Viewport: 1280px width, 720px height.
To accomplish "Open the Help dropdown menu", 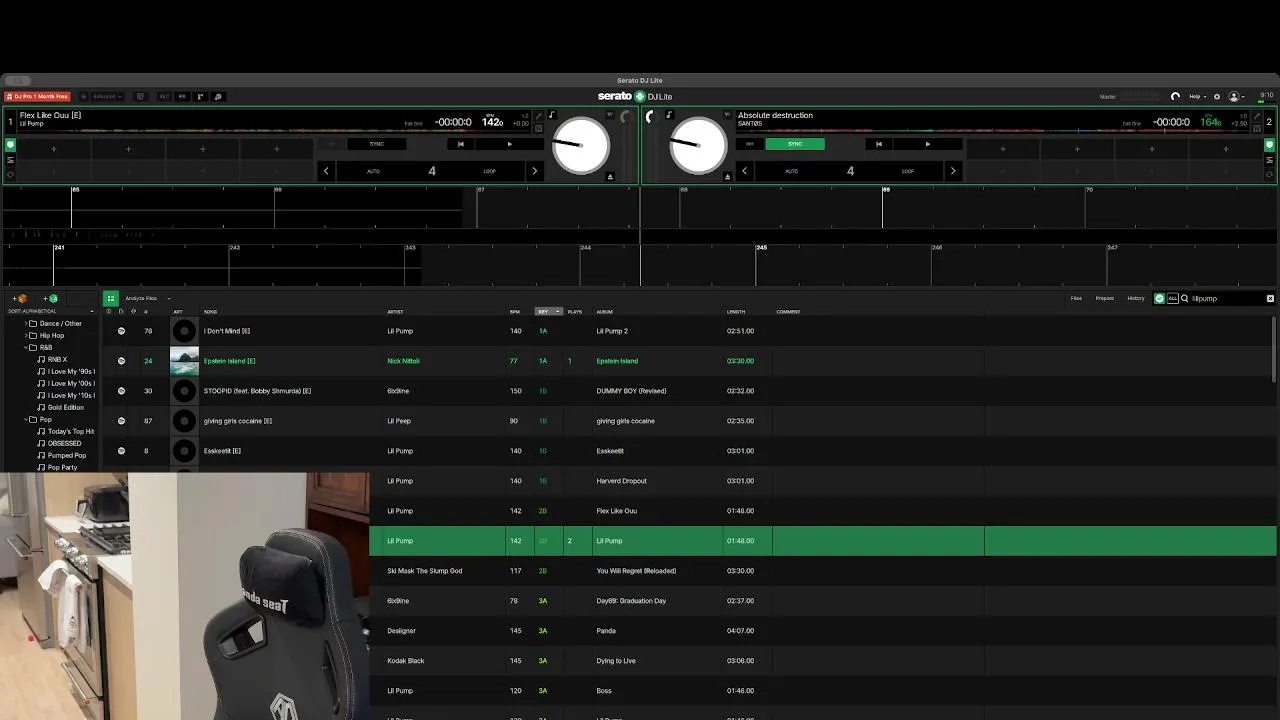I will (x=1196, y=97).
